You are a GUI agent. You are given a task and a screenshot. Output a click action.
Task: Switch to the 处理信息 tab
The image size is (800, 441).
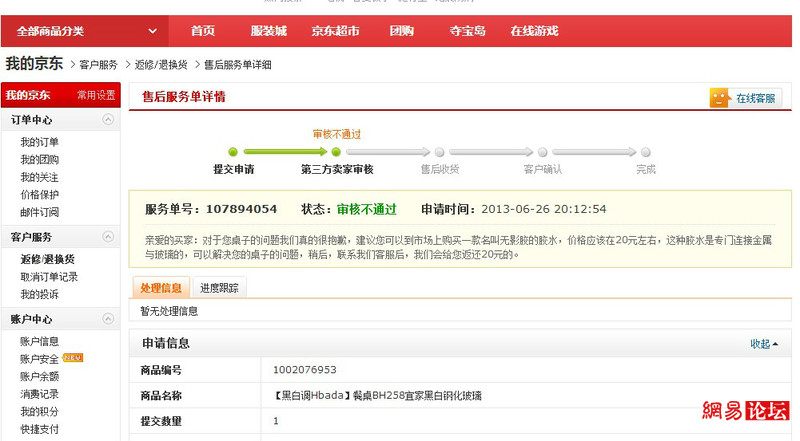click(x=161, y=288)
